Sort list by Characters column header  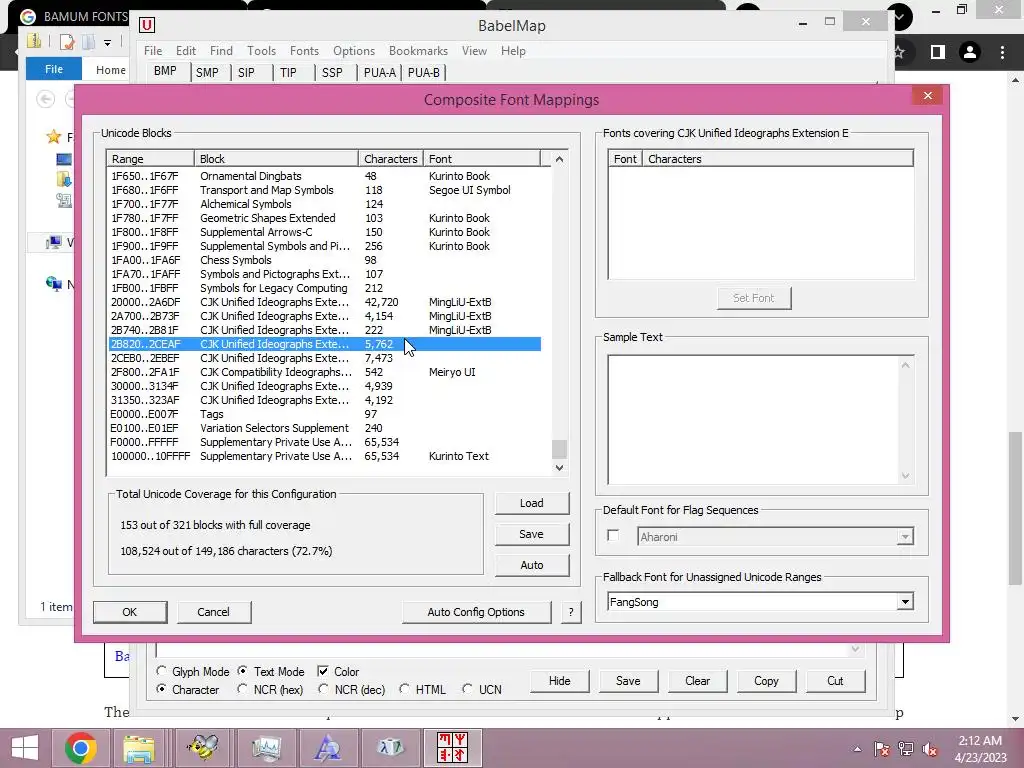click(391, 159)
